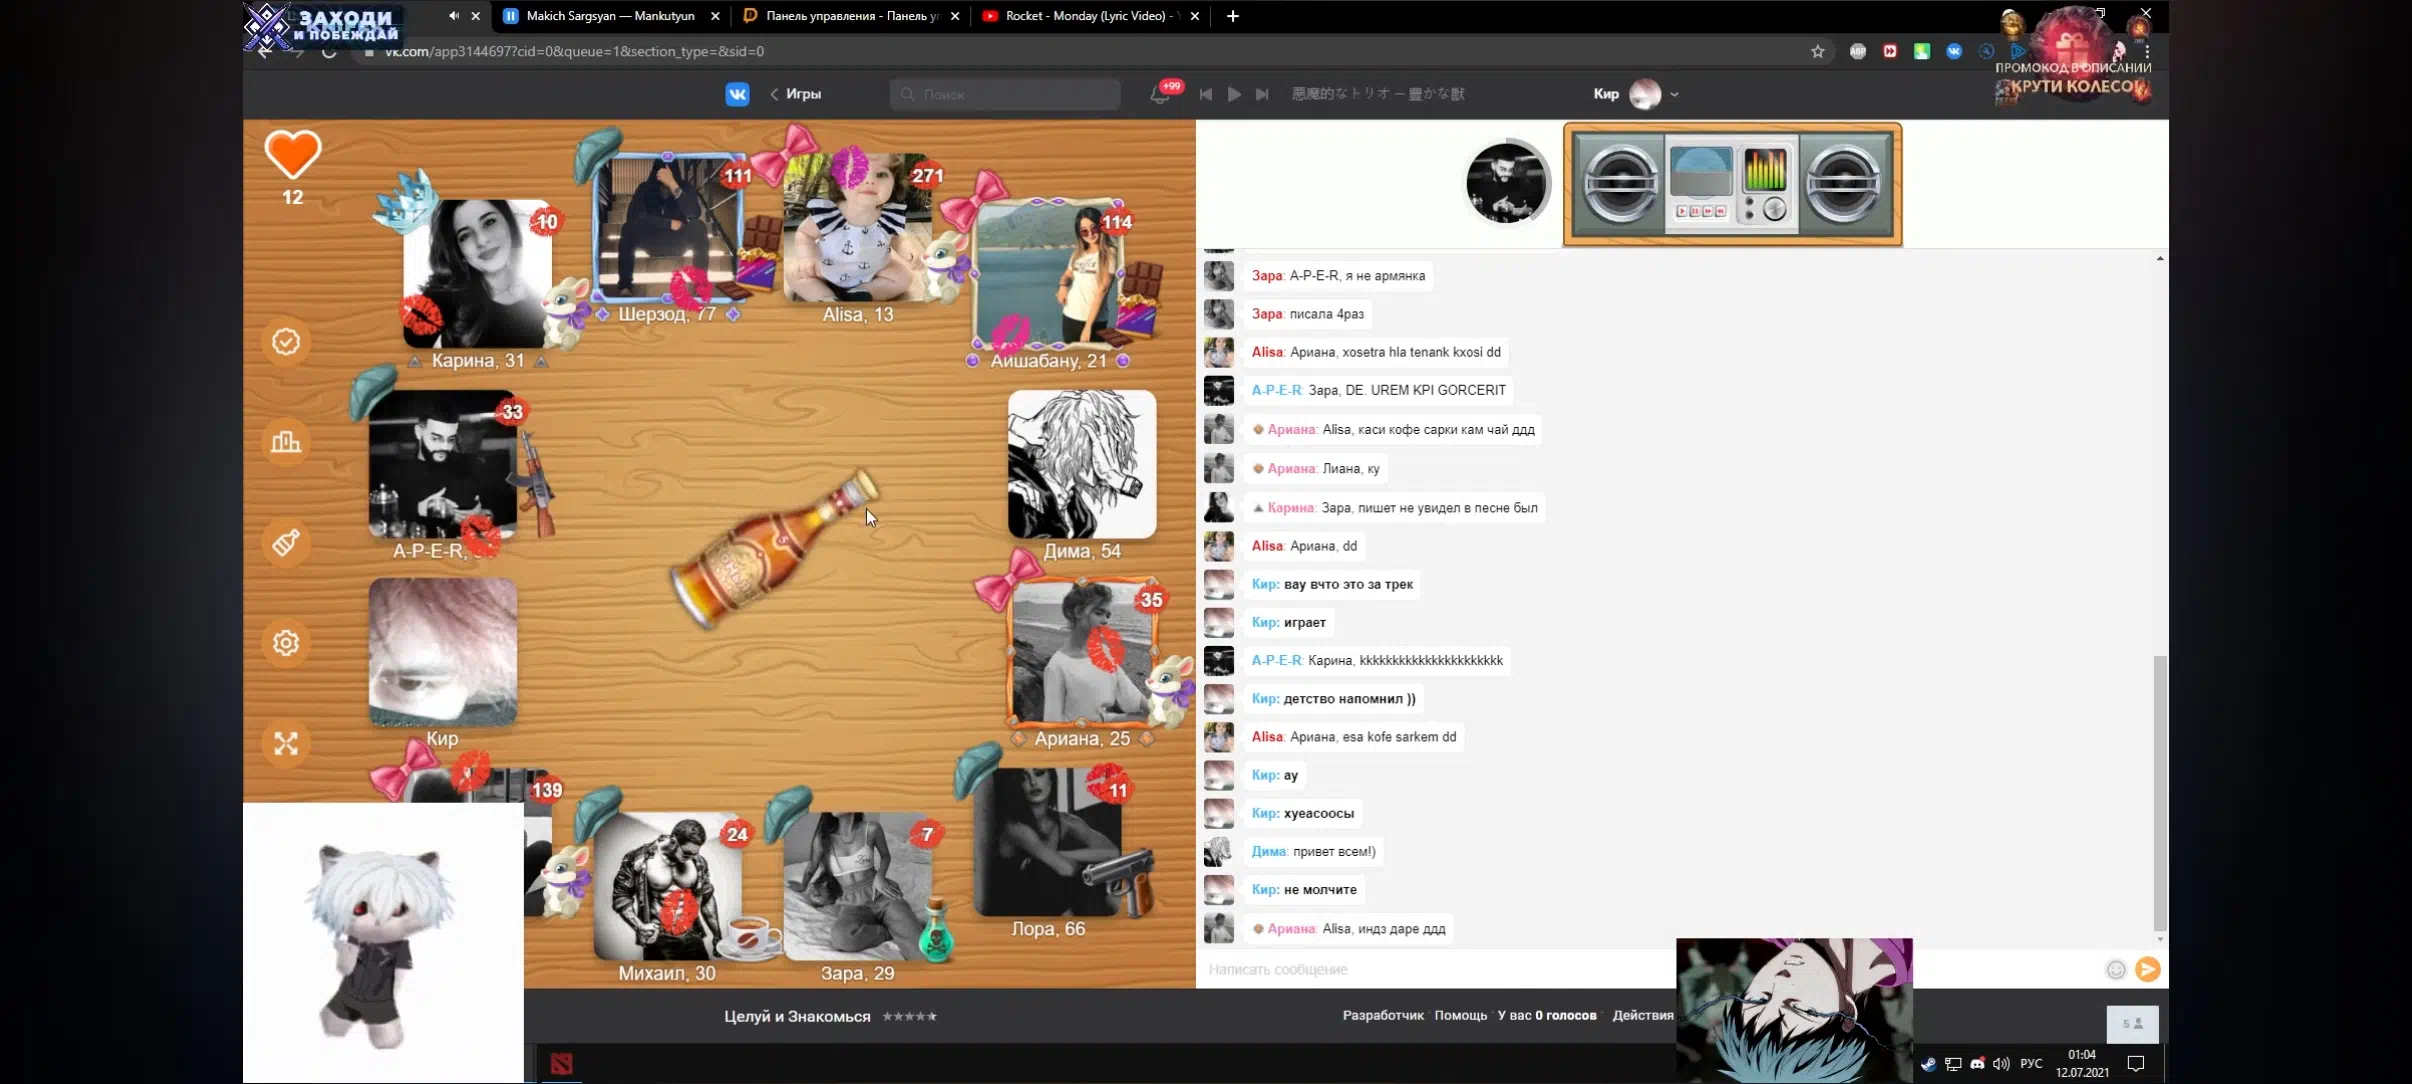Expand the Кир profile dropdown arrow
Image resolution: width=2412 pixels, height=1084 pixels.
(x=1675, y=94)
